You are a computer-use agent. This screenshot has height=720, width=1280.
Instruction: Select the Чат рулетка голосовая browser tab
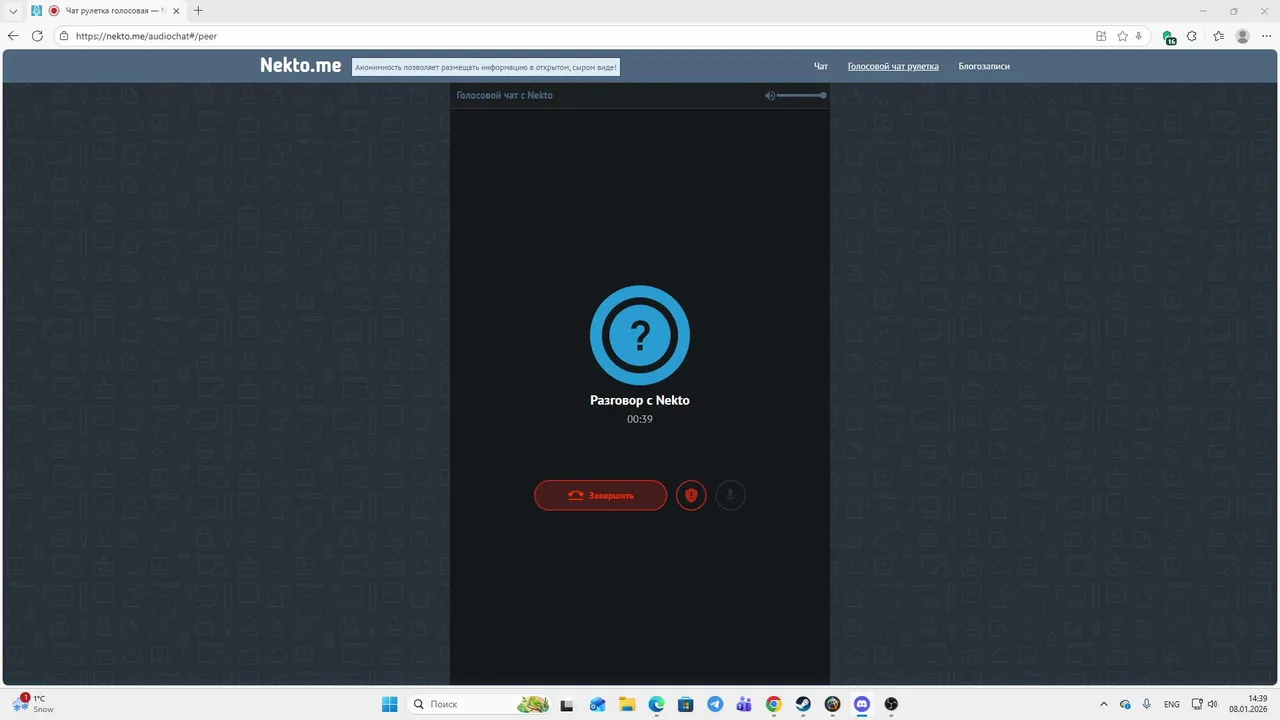point(104,10)
